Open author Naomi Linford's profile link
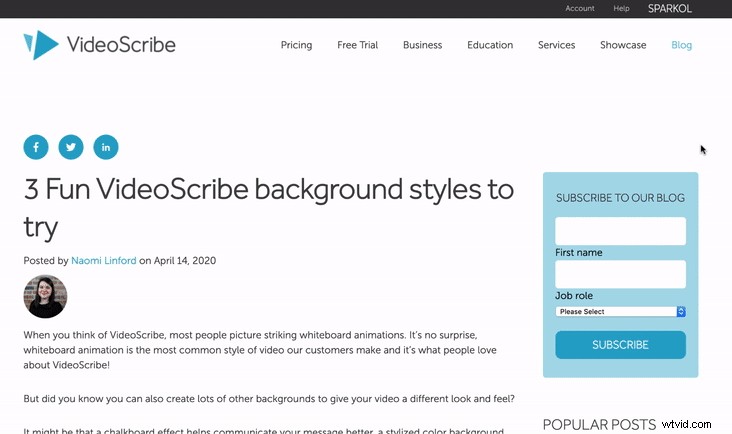 tap(104, 260)
